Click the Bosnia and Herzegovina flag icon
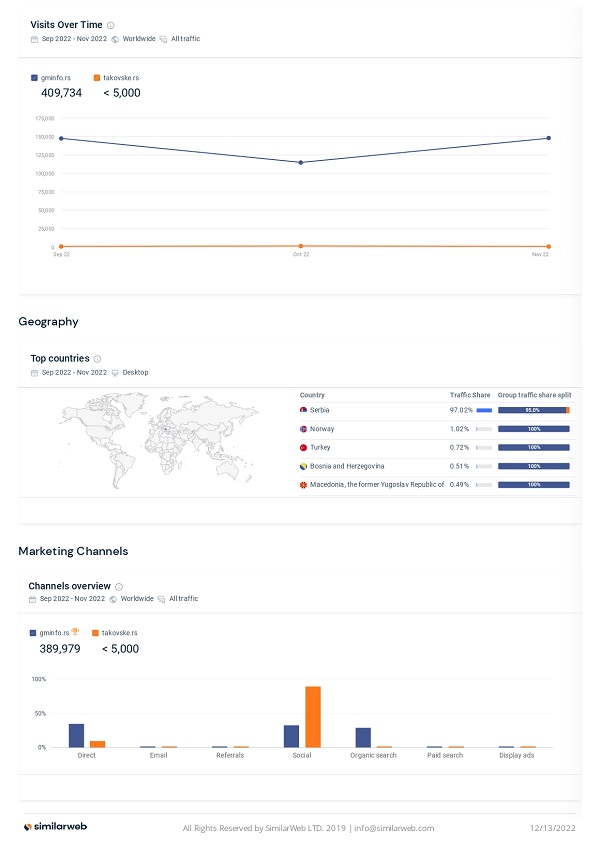Image resolution: width=600 pixels, height=848 pixels. [x=303, y=466]
